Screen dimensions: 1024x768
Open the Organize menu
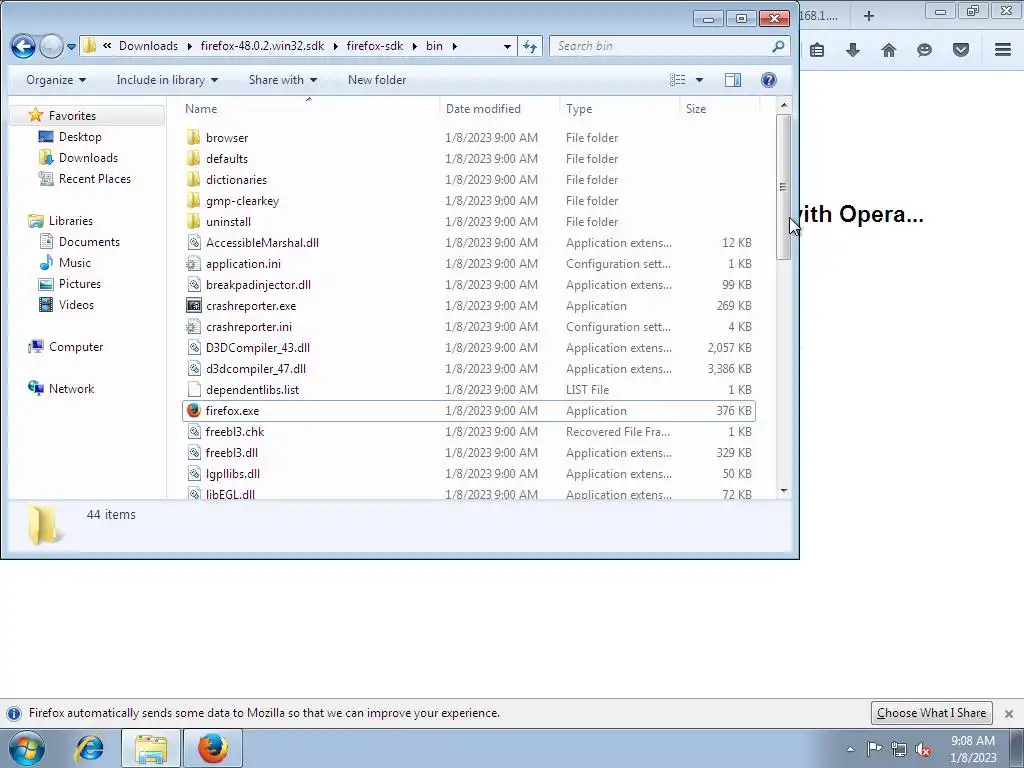(56, 80)
